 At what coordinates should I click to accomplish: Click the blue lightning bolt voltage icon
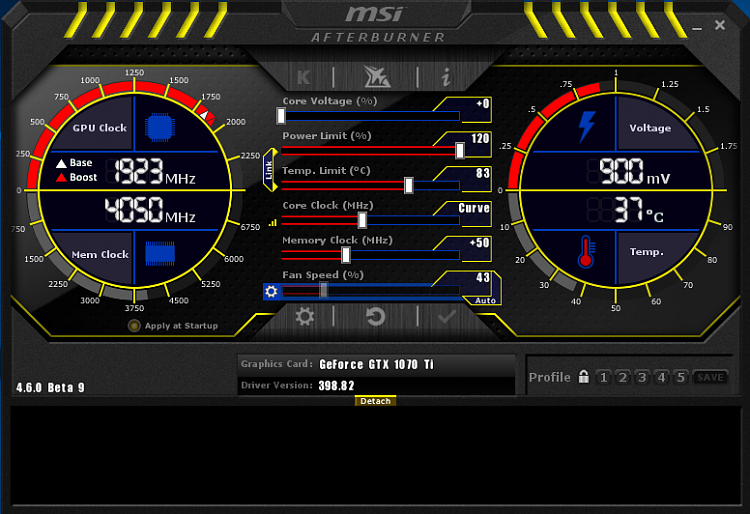[587, 127]
